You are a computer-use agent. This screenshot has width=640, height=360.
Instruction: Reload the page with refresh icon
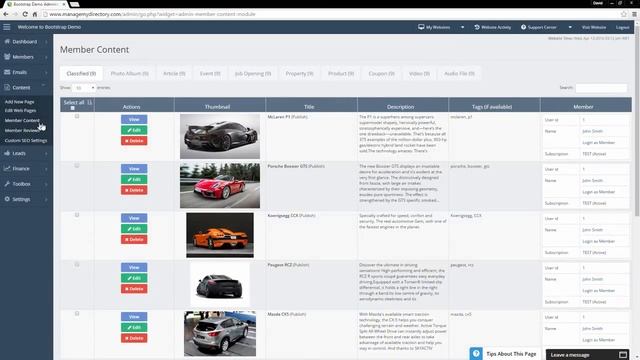pyautogui.click(x=25, y=14)
